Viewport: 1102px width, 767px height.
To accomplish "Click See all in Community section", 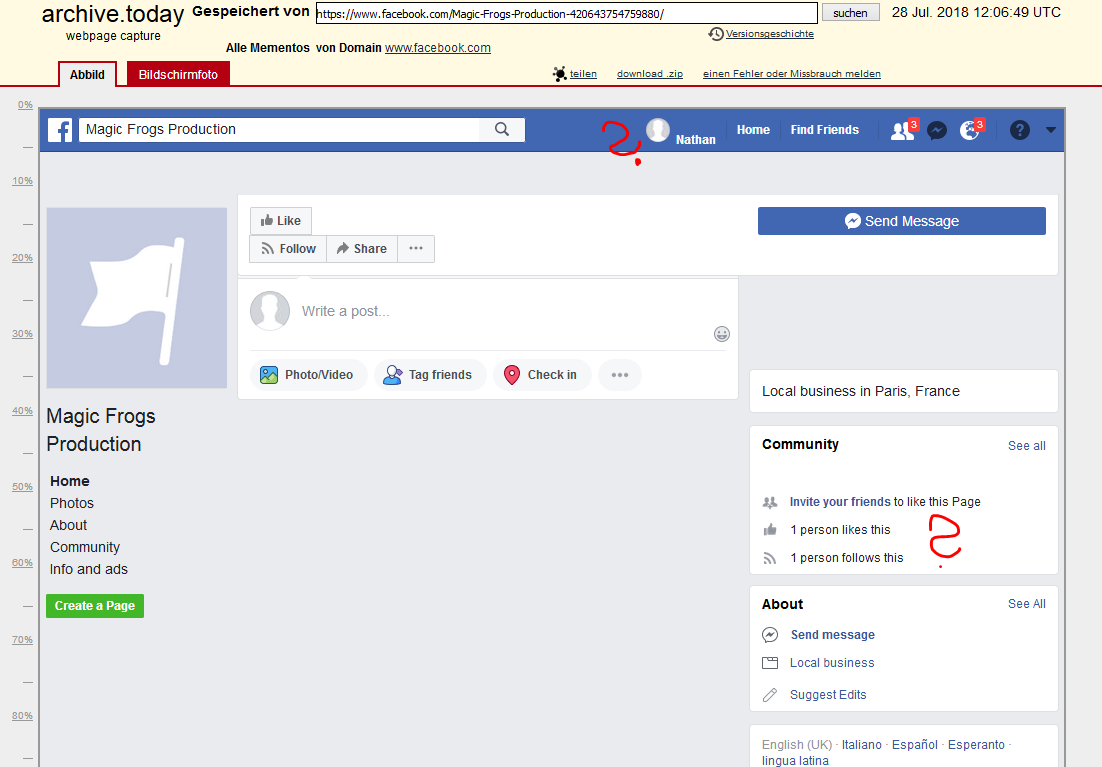I will coord(1027,446).
